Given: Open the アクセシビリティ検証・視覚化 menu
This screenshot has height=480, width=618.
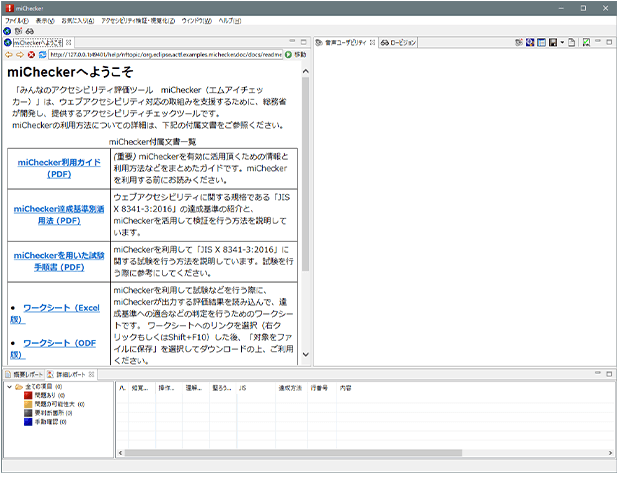Looking at the screenshot, I should pos(138,20).
